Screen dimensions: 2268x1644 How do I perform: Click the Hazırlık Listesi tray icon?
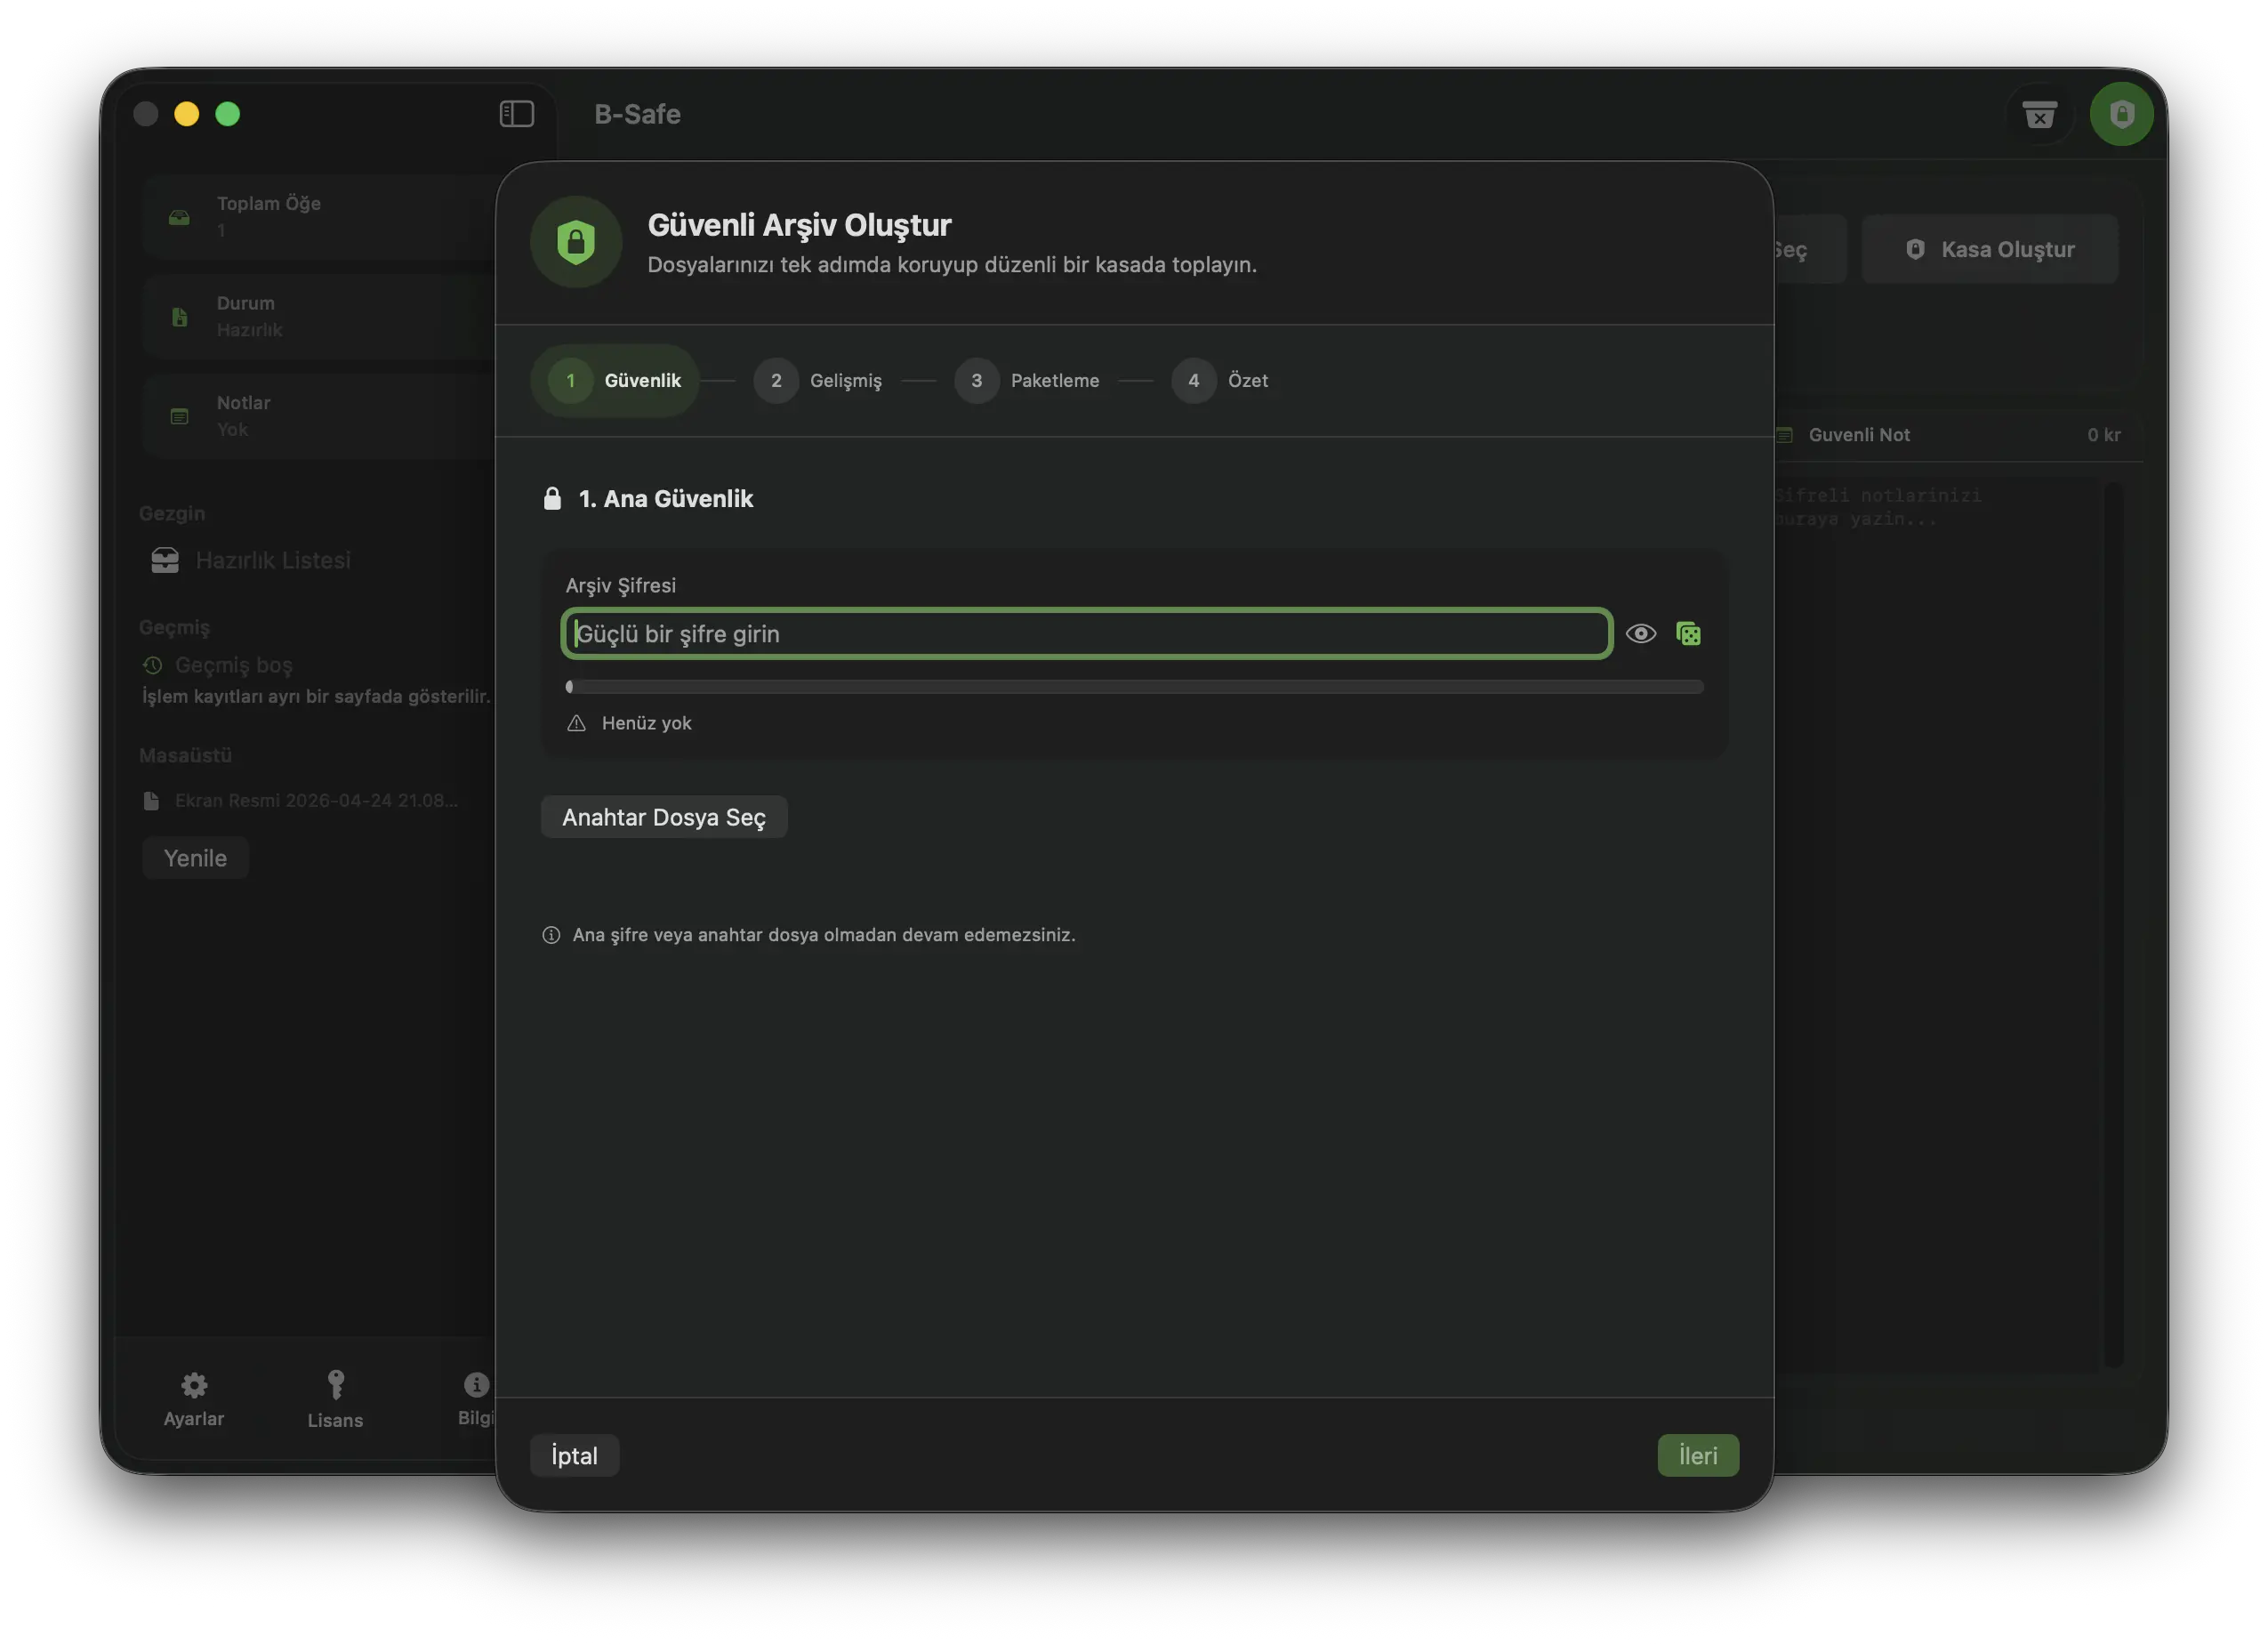click(x=165, y=560)
